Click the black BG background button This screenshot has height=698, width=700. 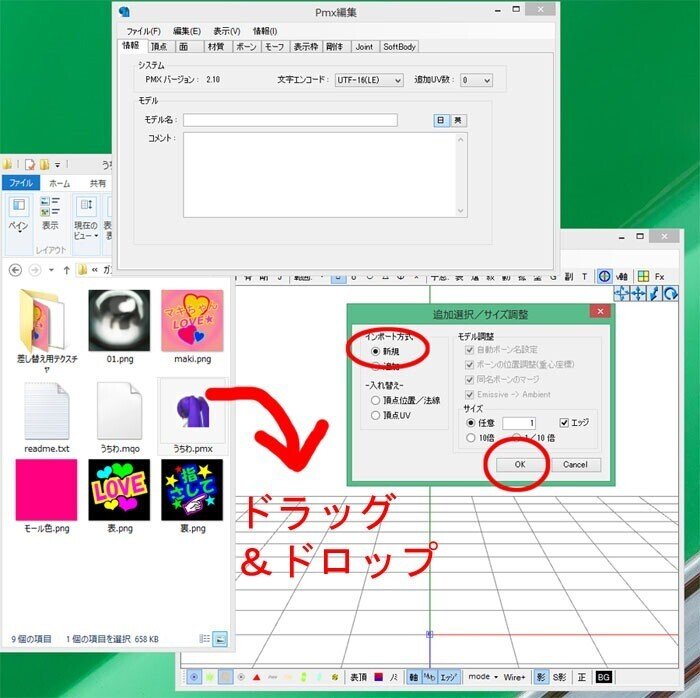click(603, 677)
